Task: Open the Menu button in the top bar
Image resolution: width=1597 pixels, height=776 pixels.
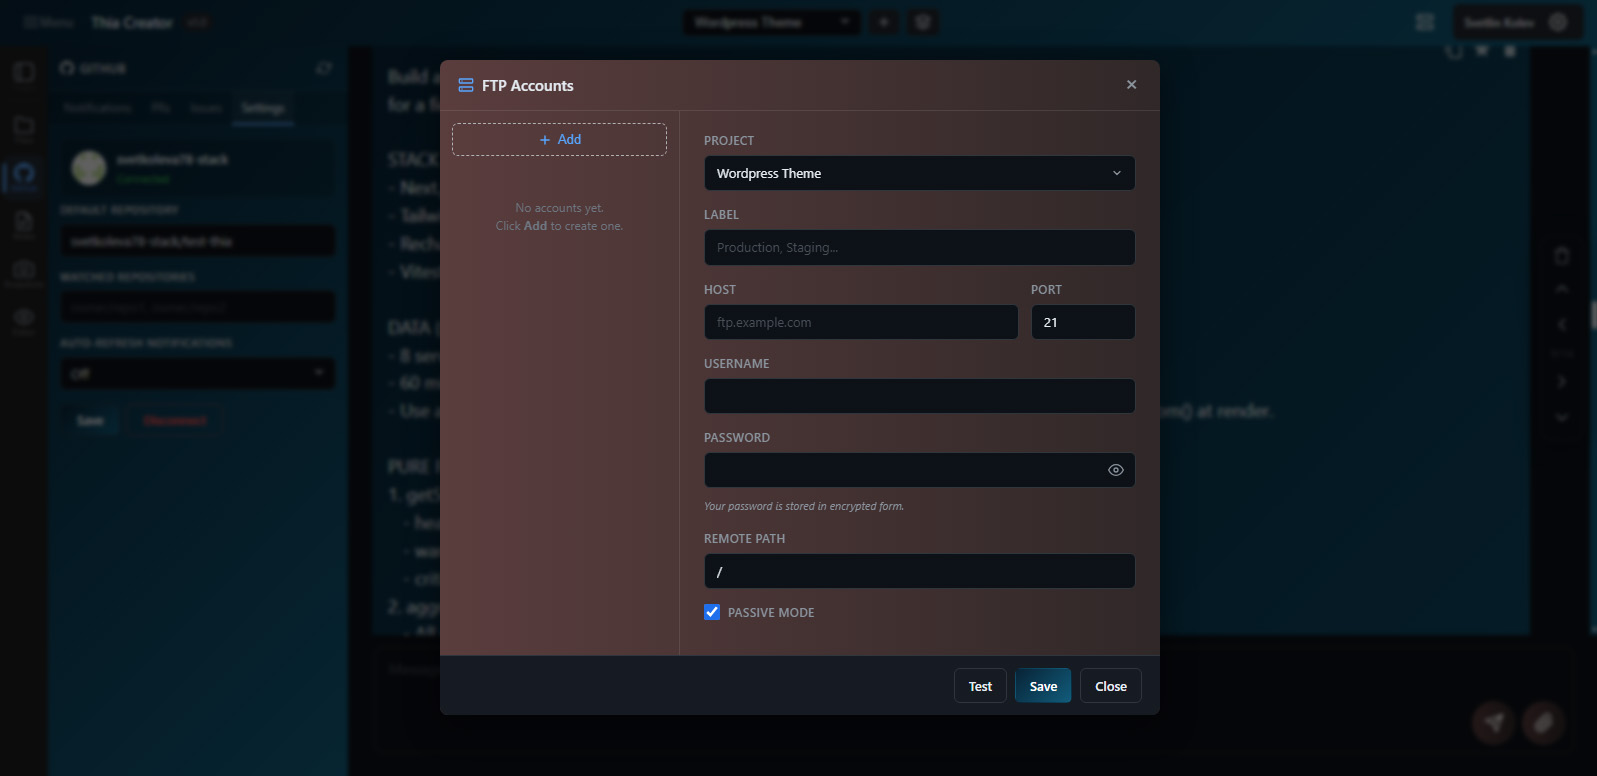Action: point(50,22)
